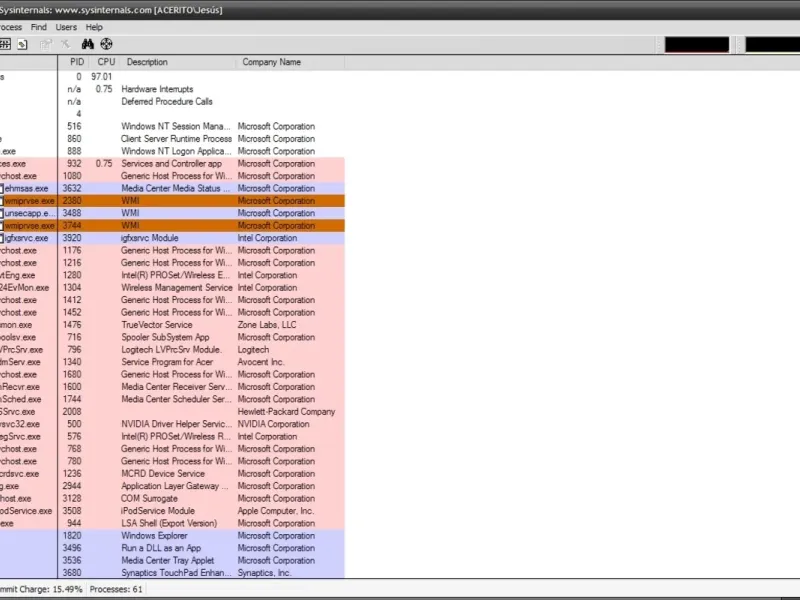Open the Users menu
The height and width of the screenshot is (600, 800).
66,27
